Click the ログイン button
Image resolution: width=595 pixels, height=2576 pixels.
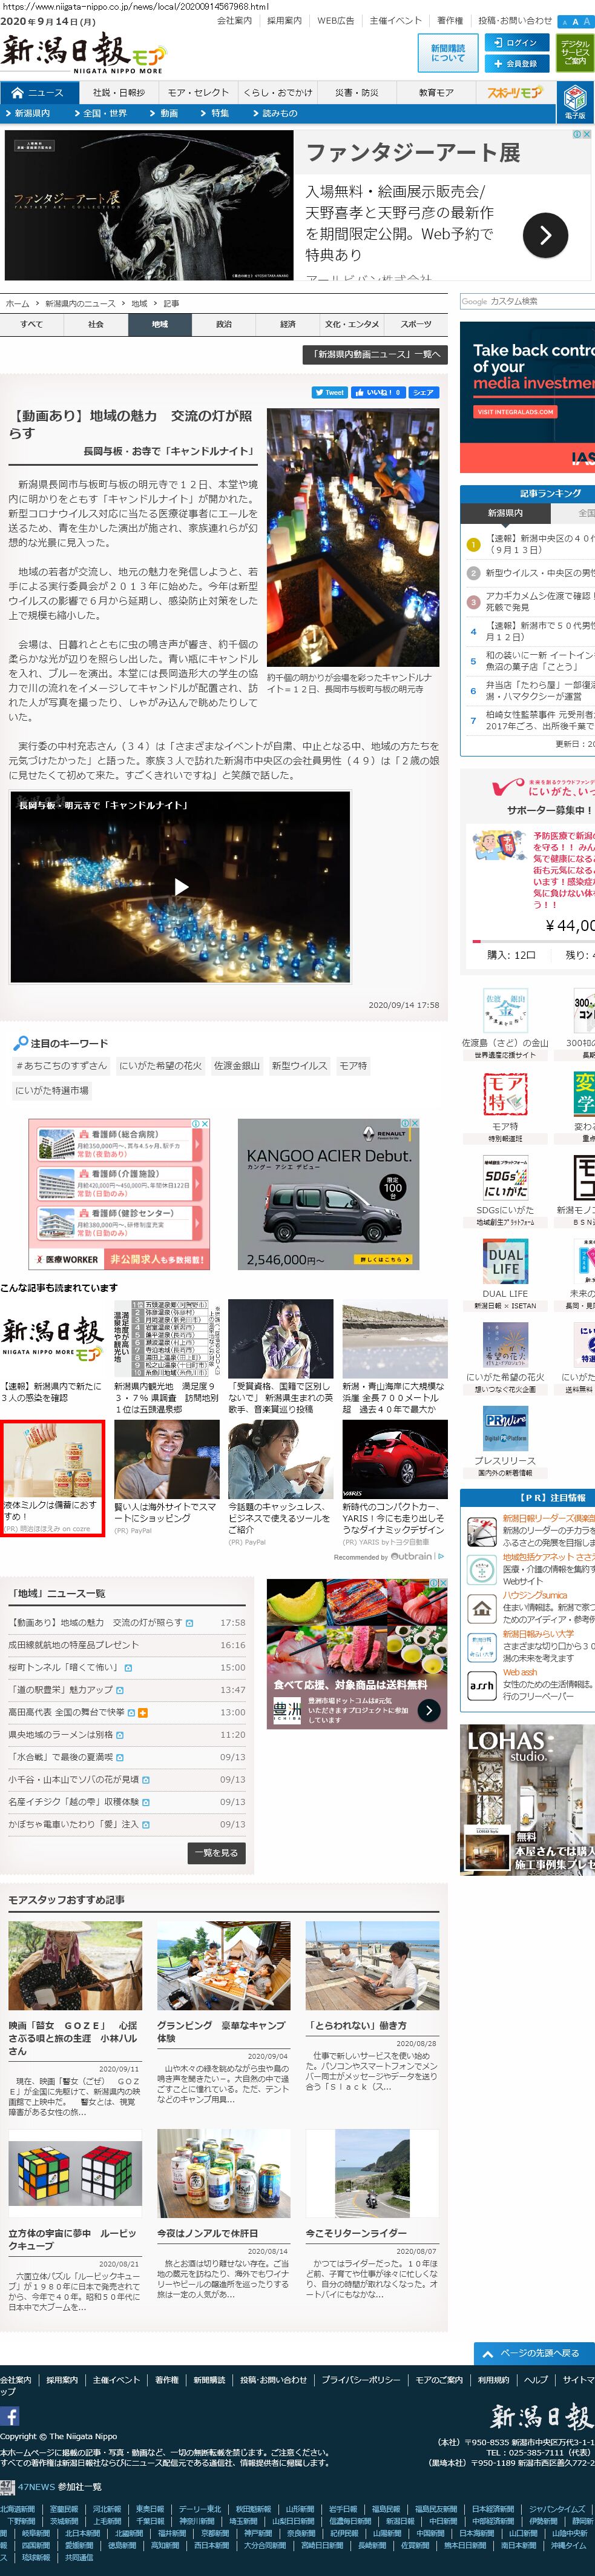pyautogui.click(x=515, y=43)
